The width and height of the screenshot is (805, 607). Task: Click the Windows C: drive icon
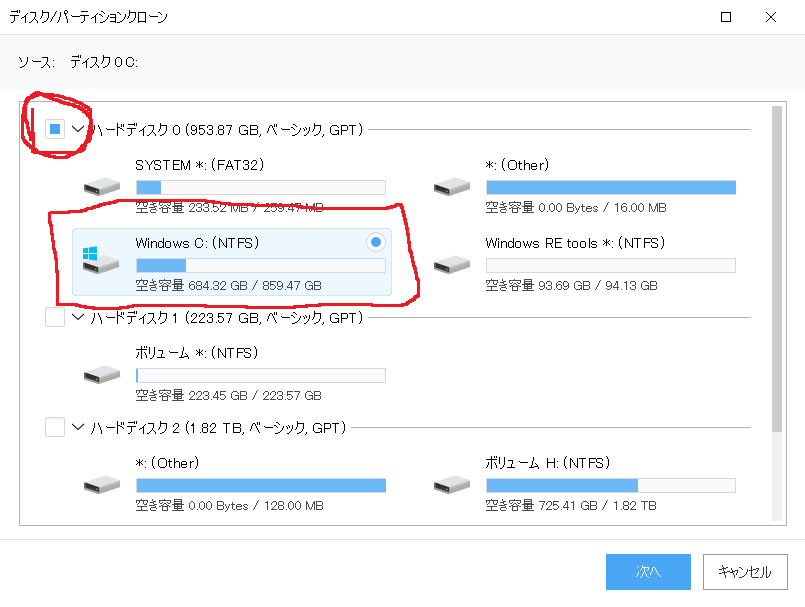click(101, 260)
